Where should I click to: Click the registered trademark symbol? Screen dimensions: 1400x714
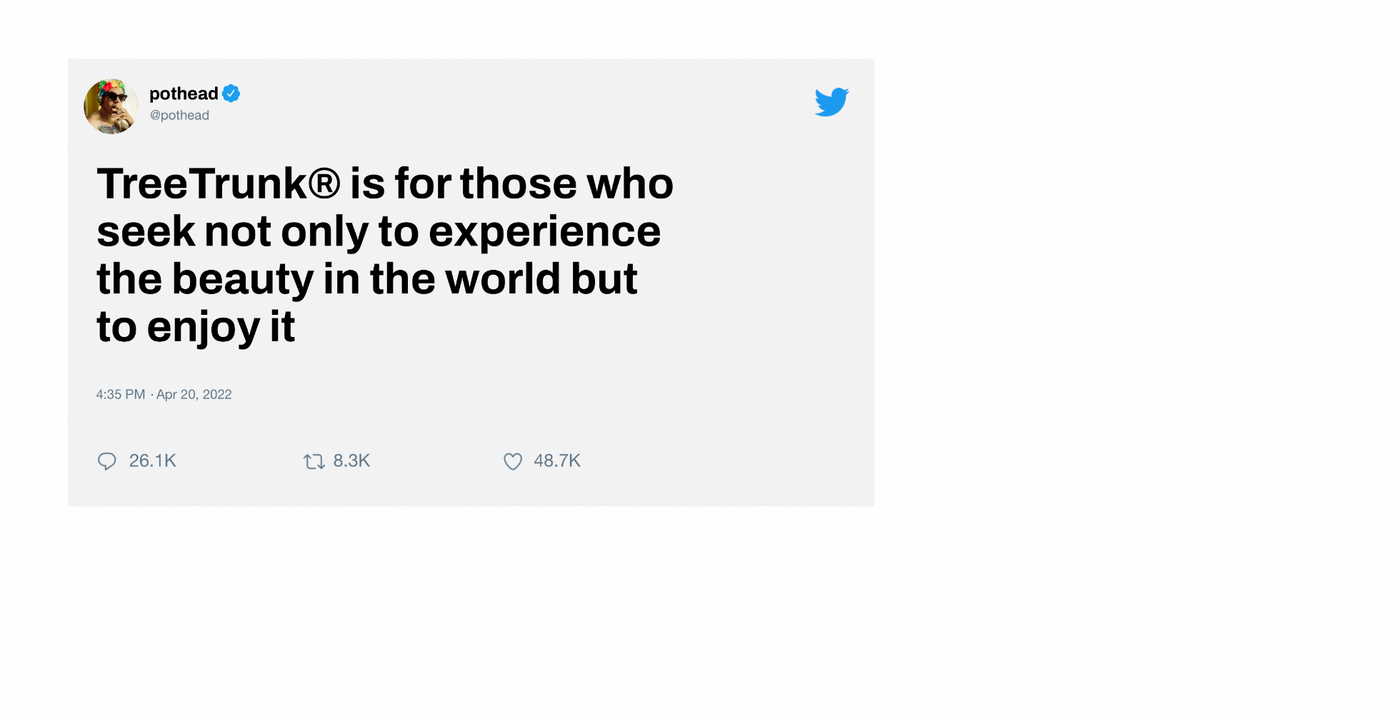point(324,184)
